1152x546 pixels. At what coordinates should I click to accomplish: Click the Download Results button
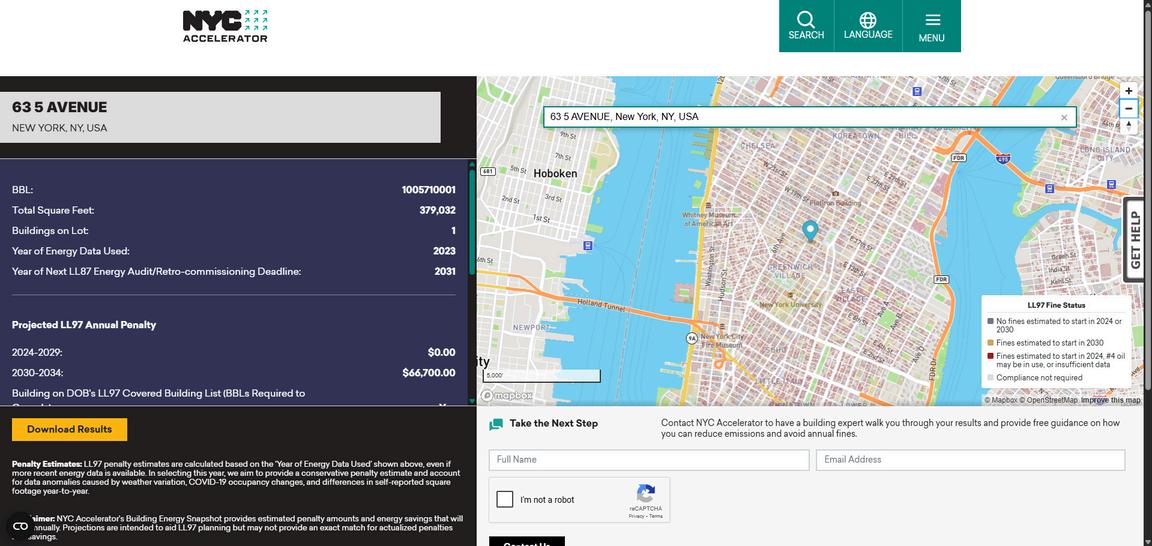[x=70, y=429]
